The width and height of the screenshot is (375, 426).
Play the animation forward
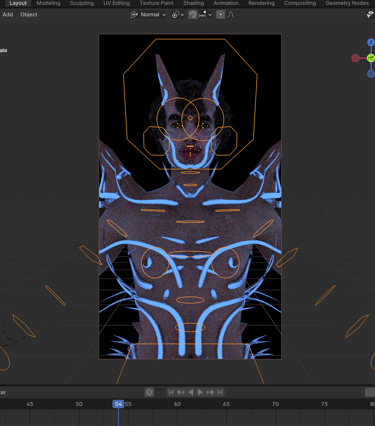[200, 392]
